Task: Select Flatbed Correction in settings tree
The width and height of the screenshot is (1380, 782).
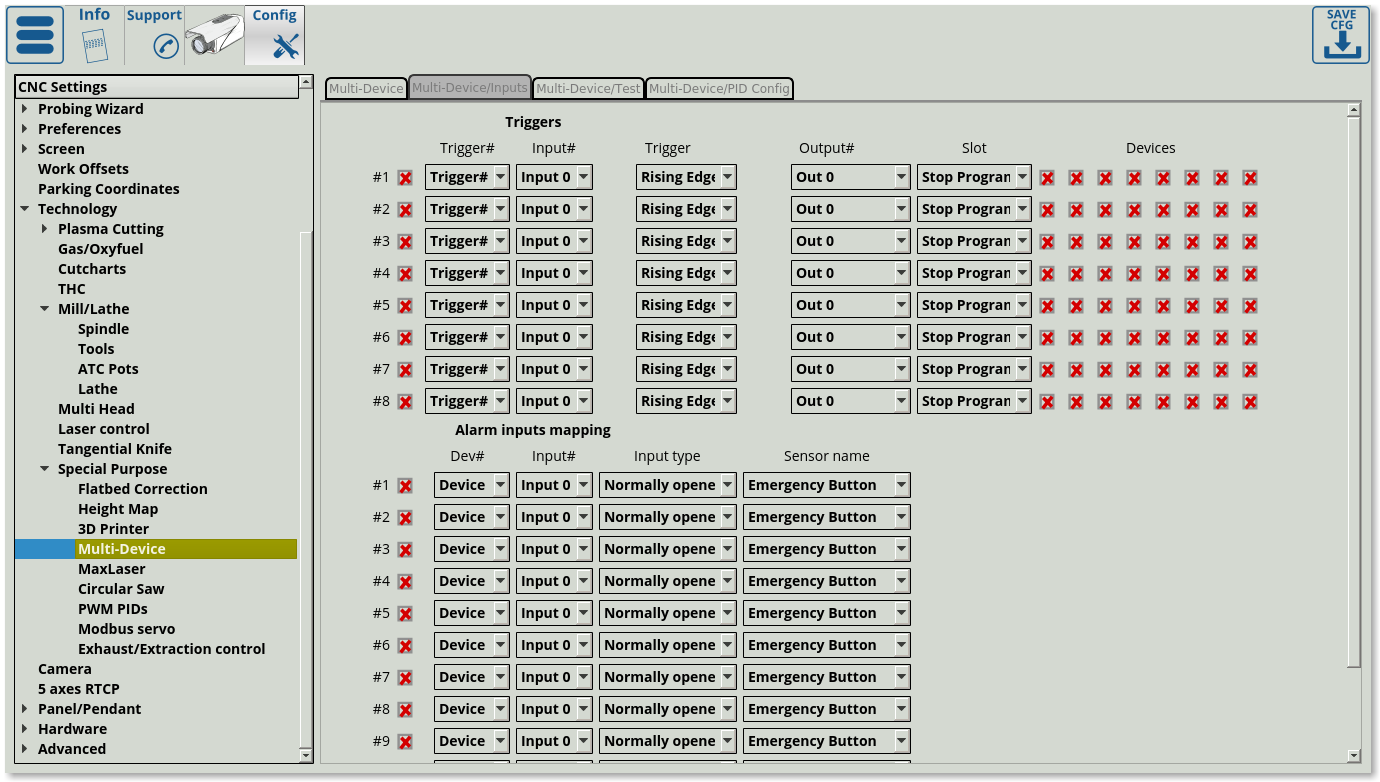Action: 143,489
